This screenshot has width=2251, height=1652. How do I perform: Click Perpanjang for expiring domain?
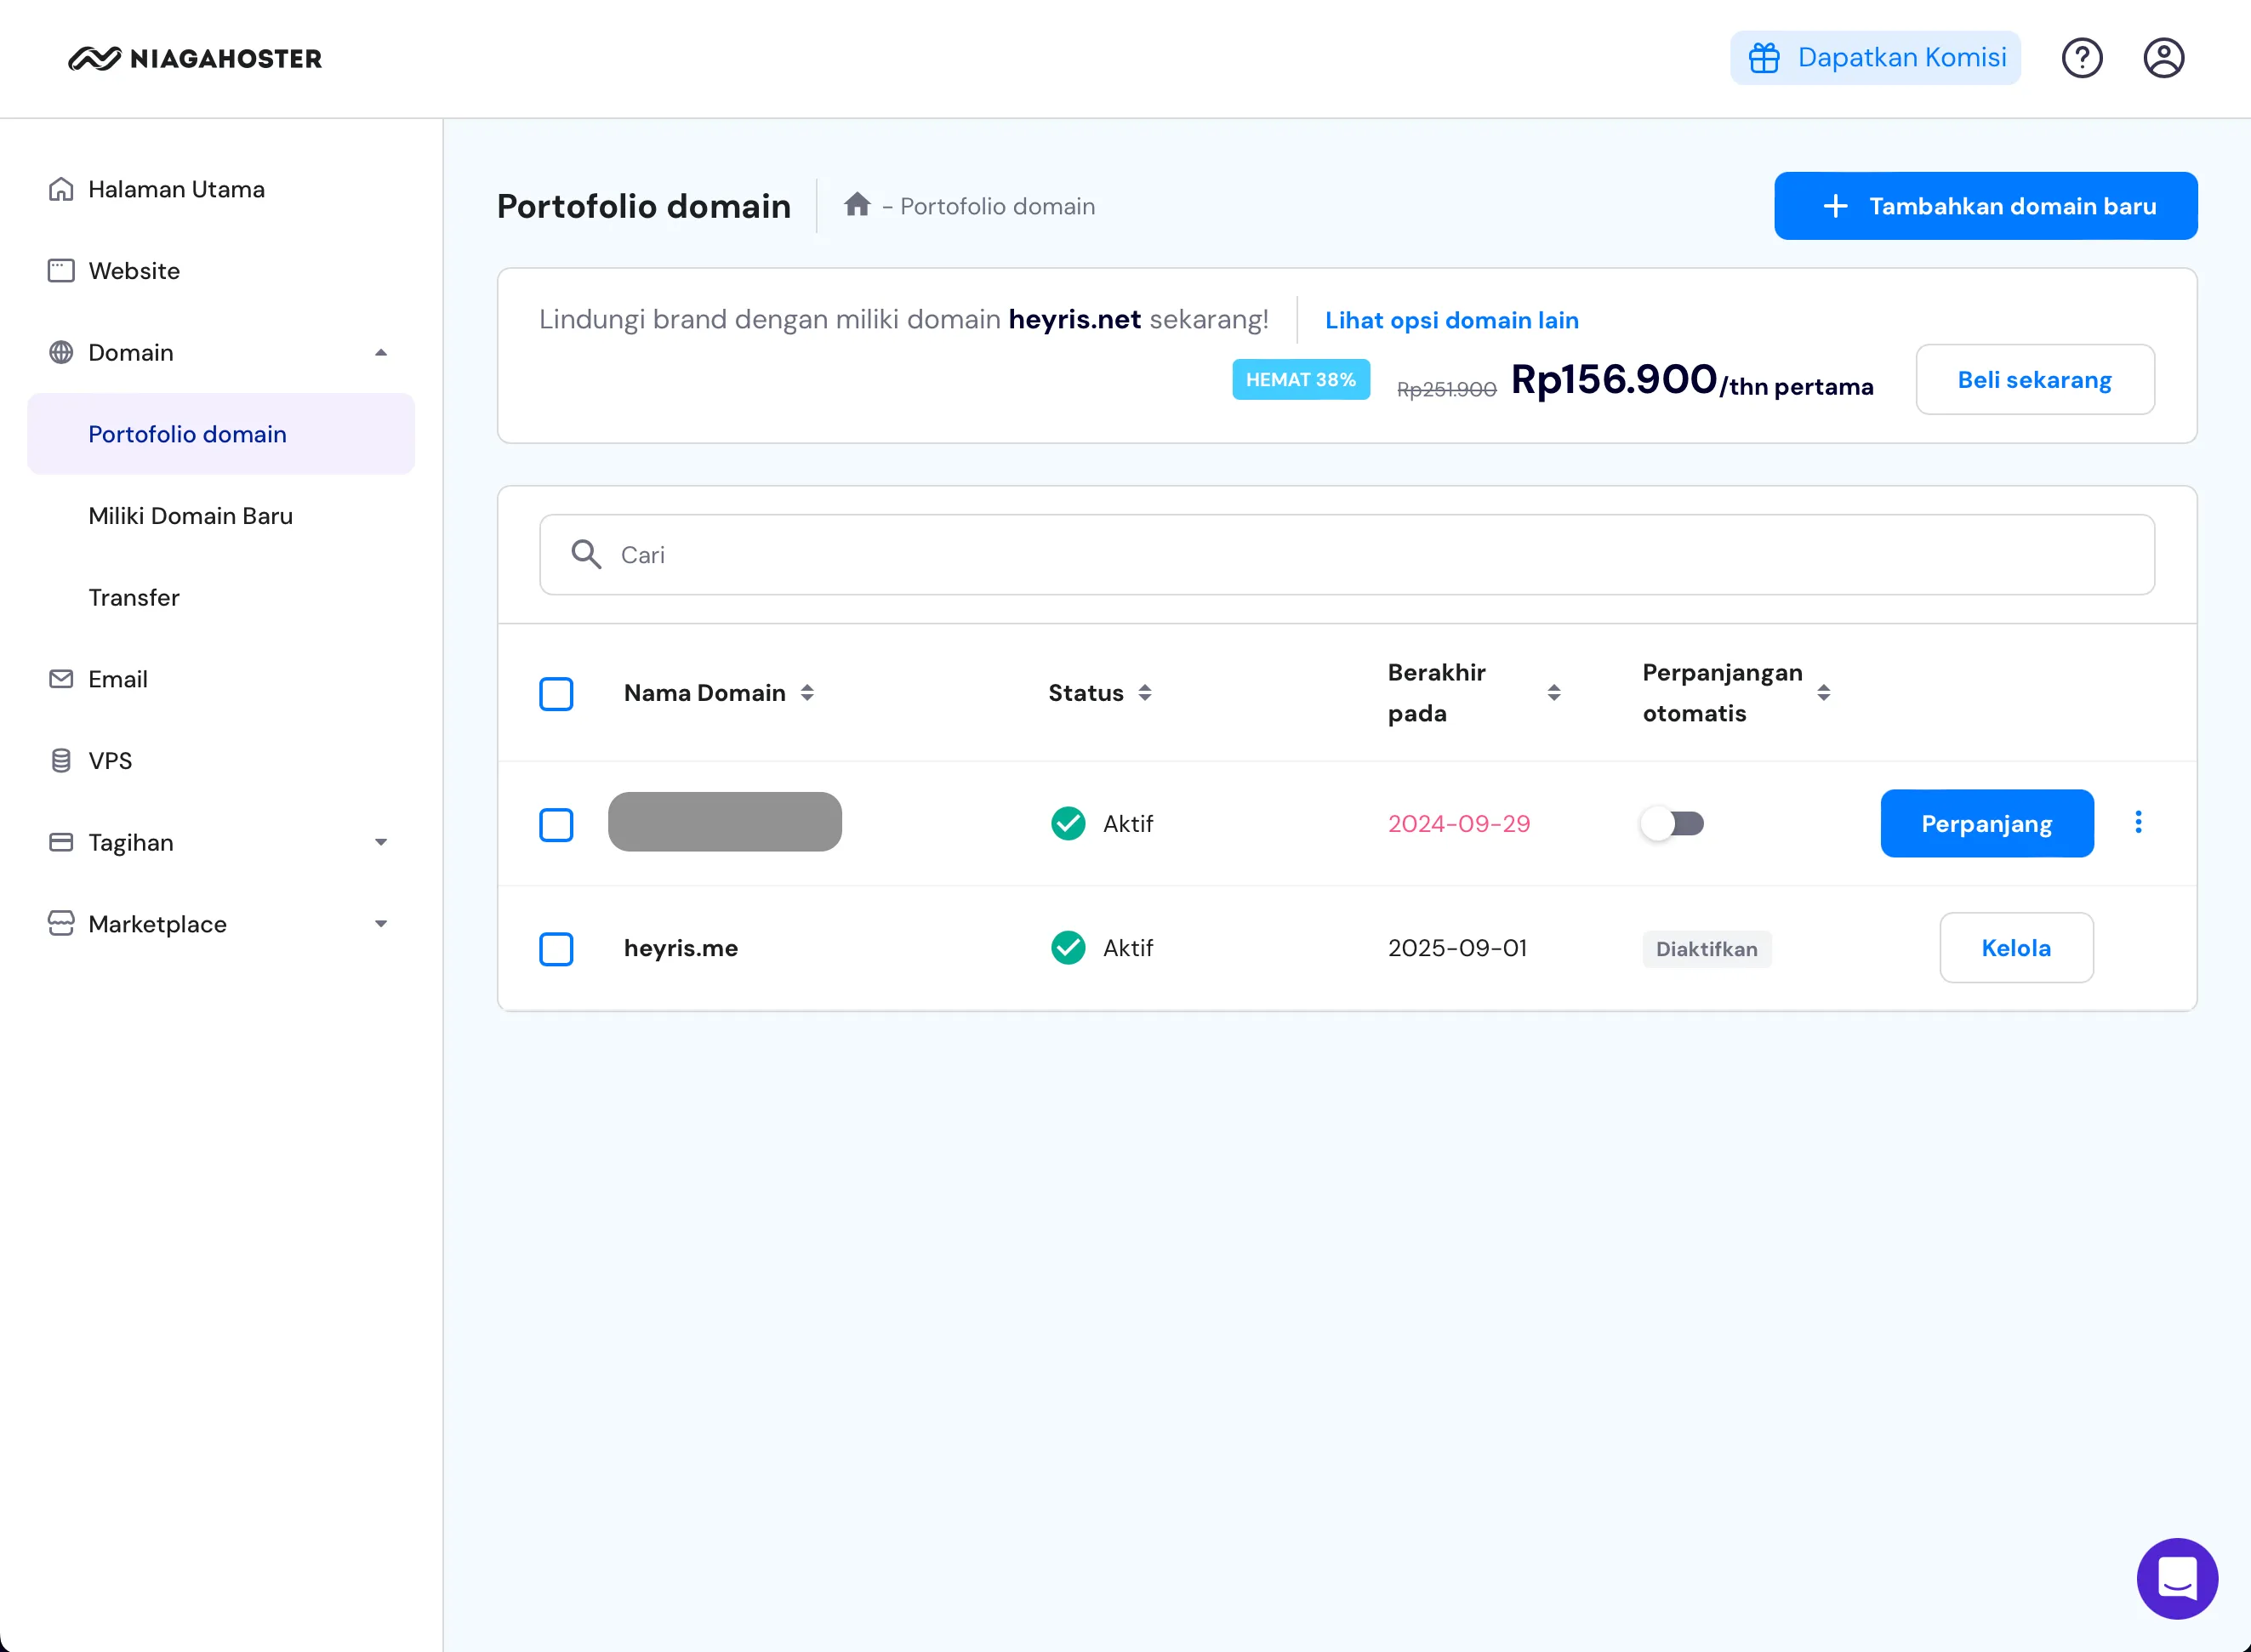[1987, 823]
